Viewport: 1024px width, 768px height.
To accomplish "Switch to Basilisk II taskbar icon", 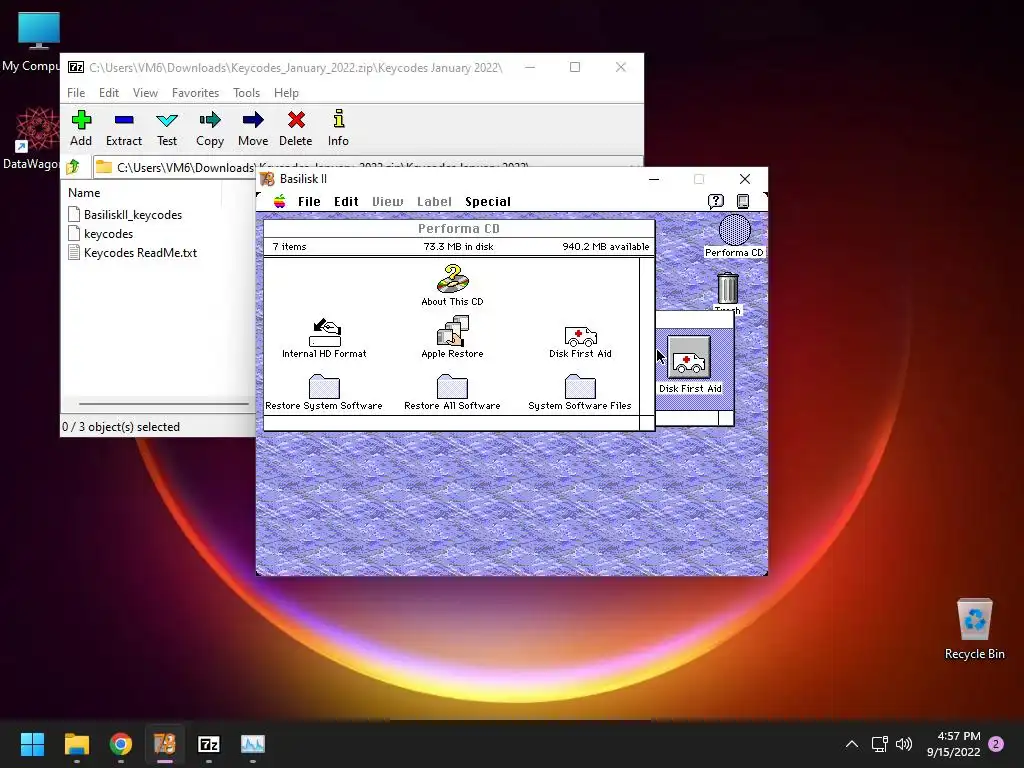I will tap(165, 744).
